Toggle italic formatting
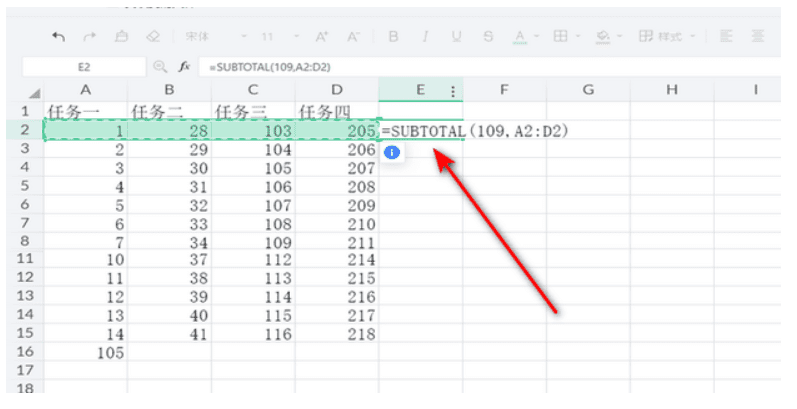The height and width of the screenshot is (409, 797). (x=425, y=36)
